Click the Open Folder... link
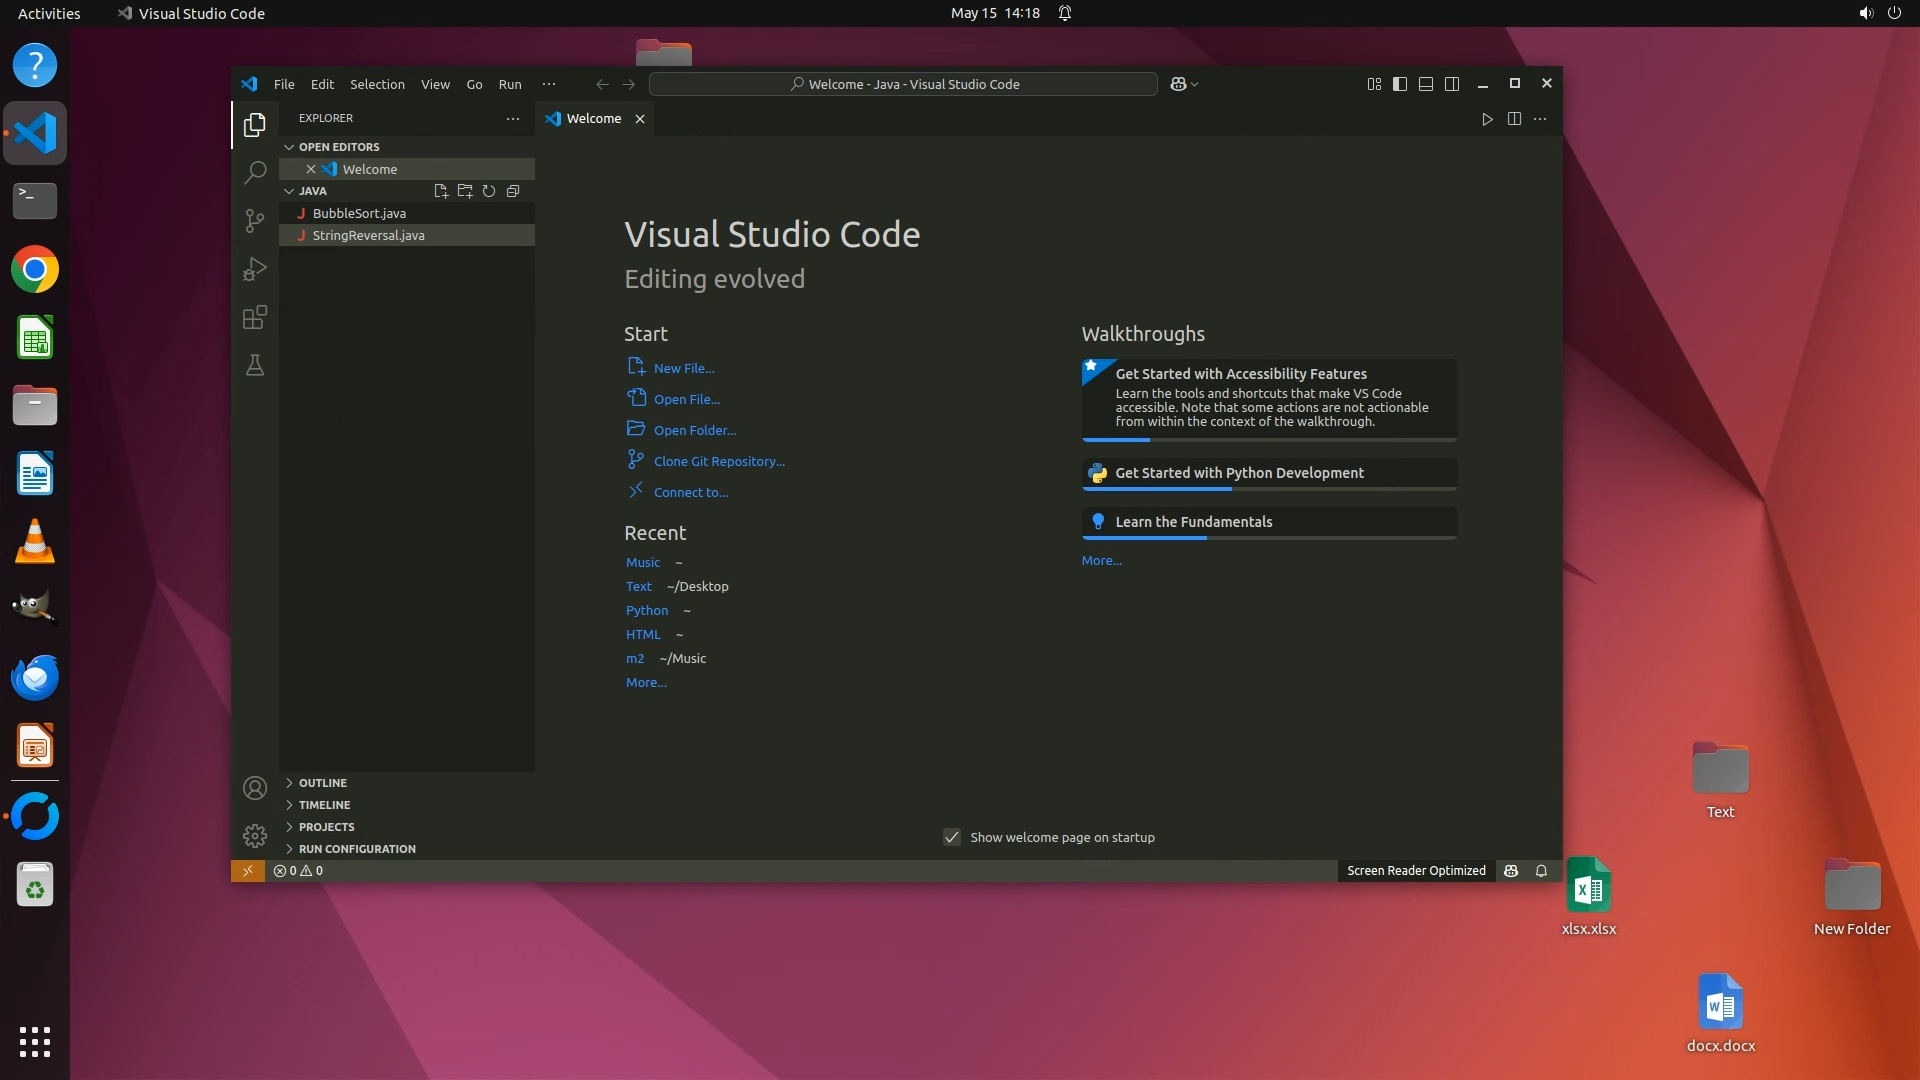Image resolution: width=1920 pixels, height=1080 pixels. pyautogui.click(x=694, y=430)
